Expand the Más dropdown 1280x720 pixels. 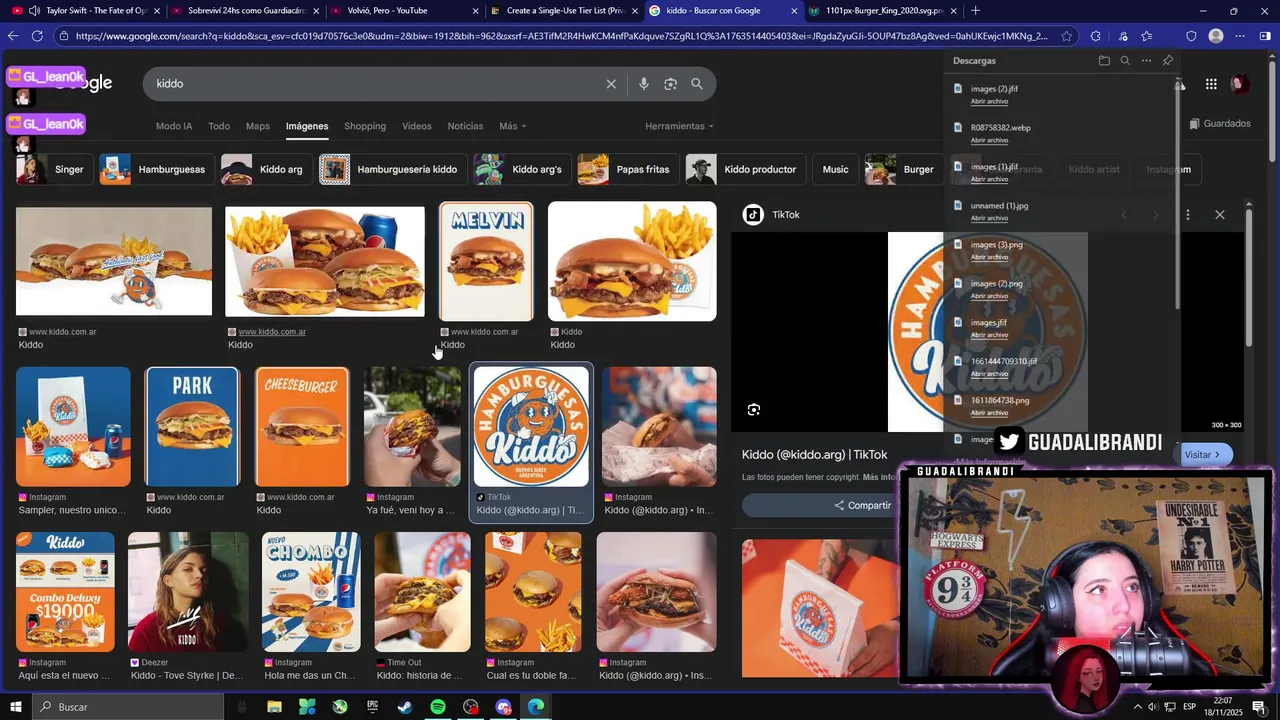(513, 126)
